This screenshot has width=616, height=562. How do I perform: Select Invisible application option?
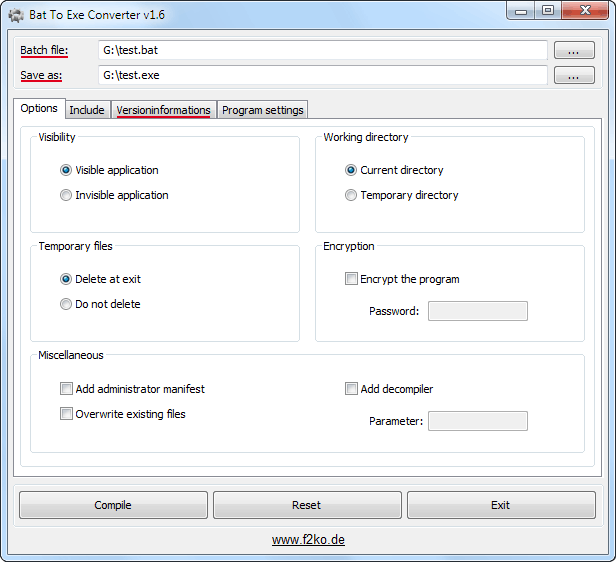coord(66,196)
